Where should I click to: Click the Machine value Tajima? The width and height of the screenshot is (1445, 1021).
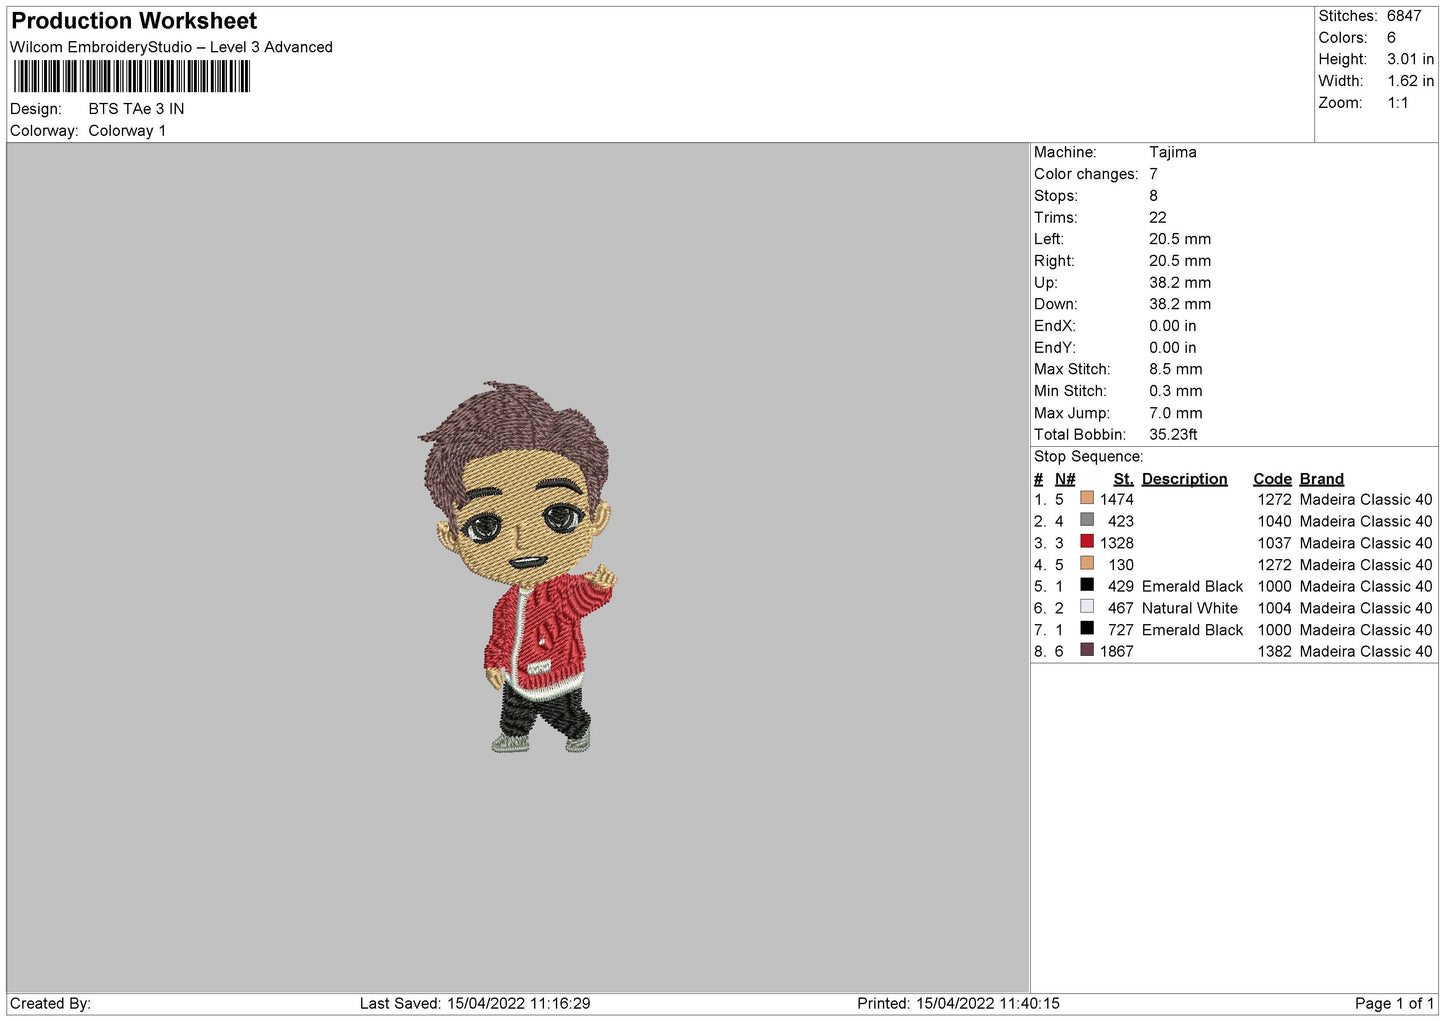[x=1172, y=152]
